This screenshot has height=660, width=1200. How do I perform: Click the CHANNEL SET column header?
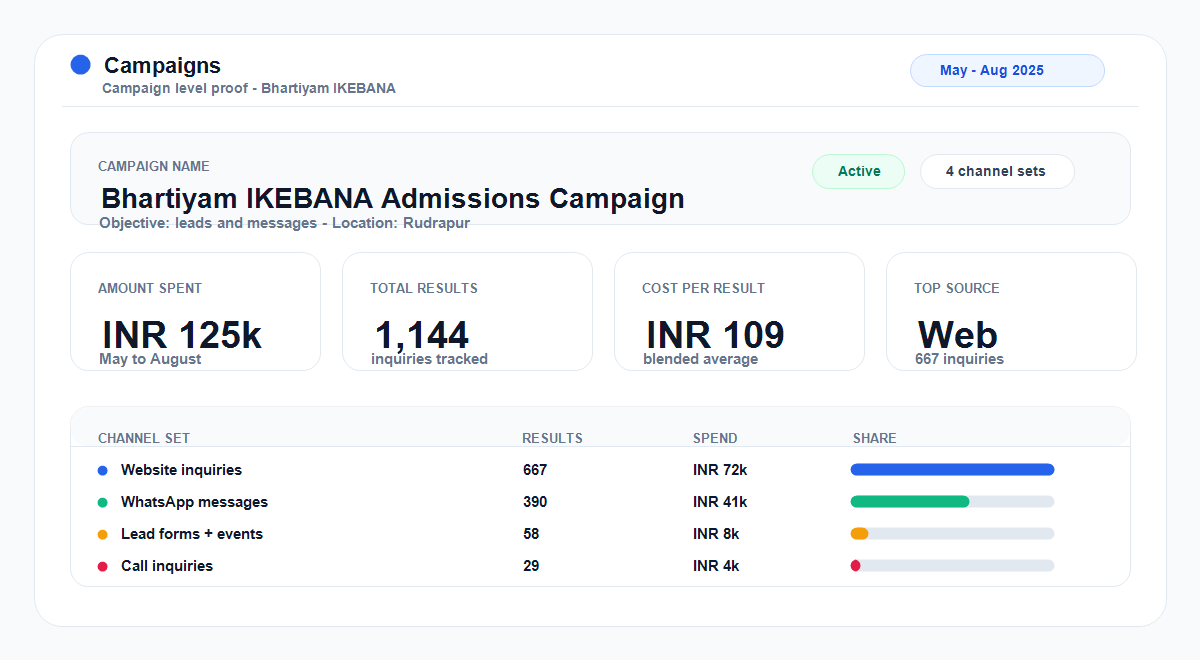point(144,438)
